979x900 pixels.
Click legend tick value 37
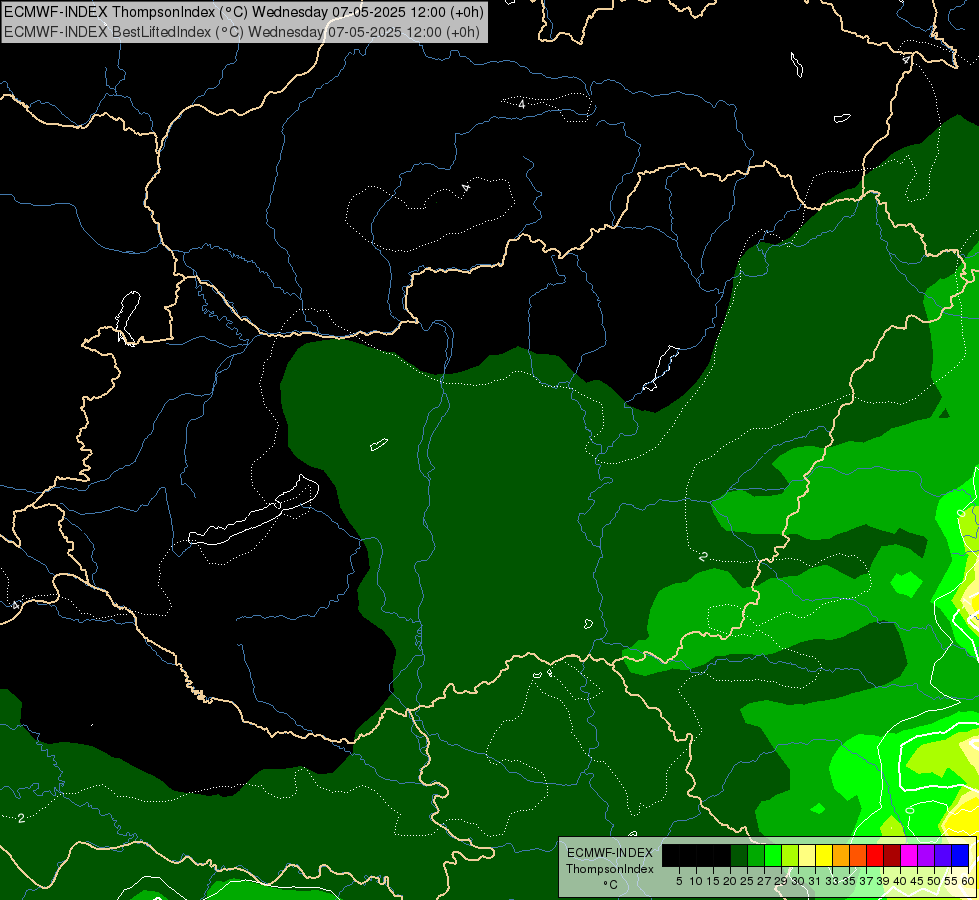pyautogui.click(x=866, y=881)
